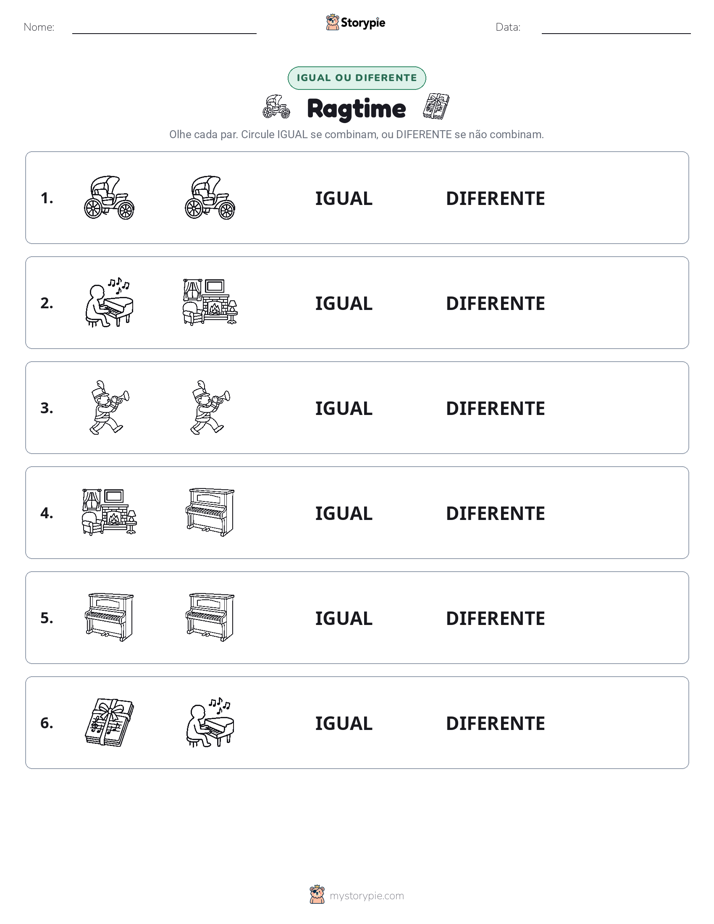This screenshot has height=924, width=714.
Task: Circle IGUAL for row 1
Action: [x=343, y=199]
